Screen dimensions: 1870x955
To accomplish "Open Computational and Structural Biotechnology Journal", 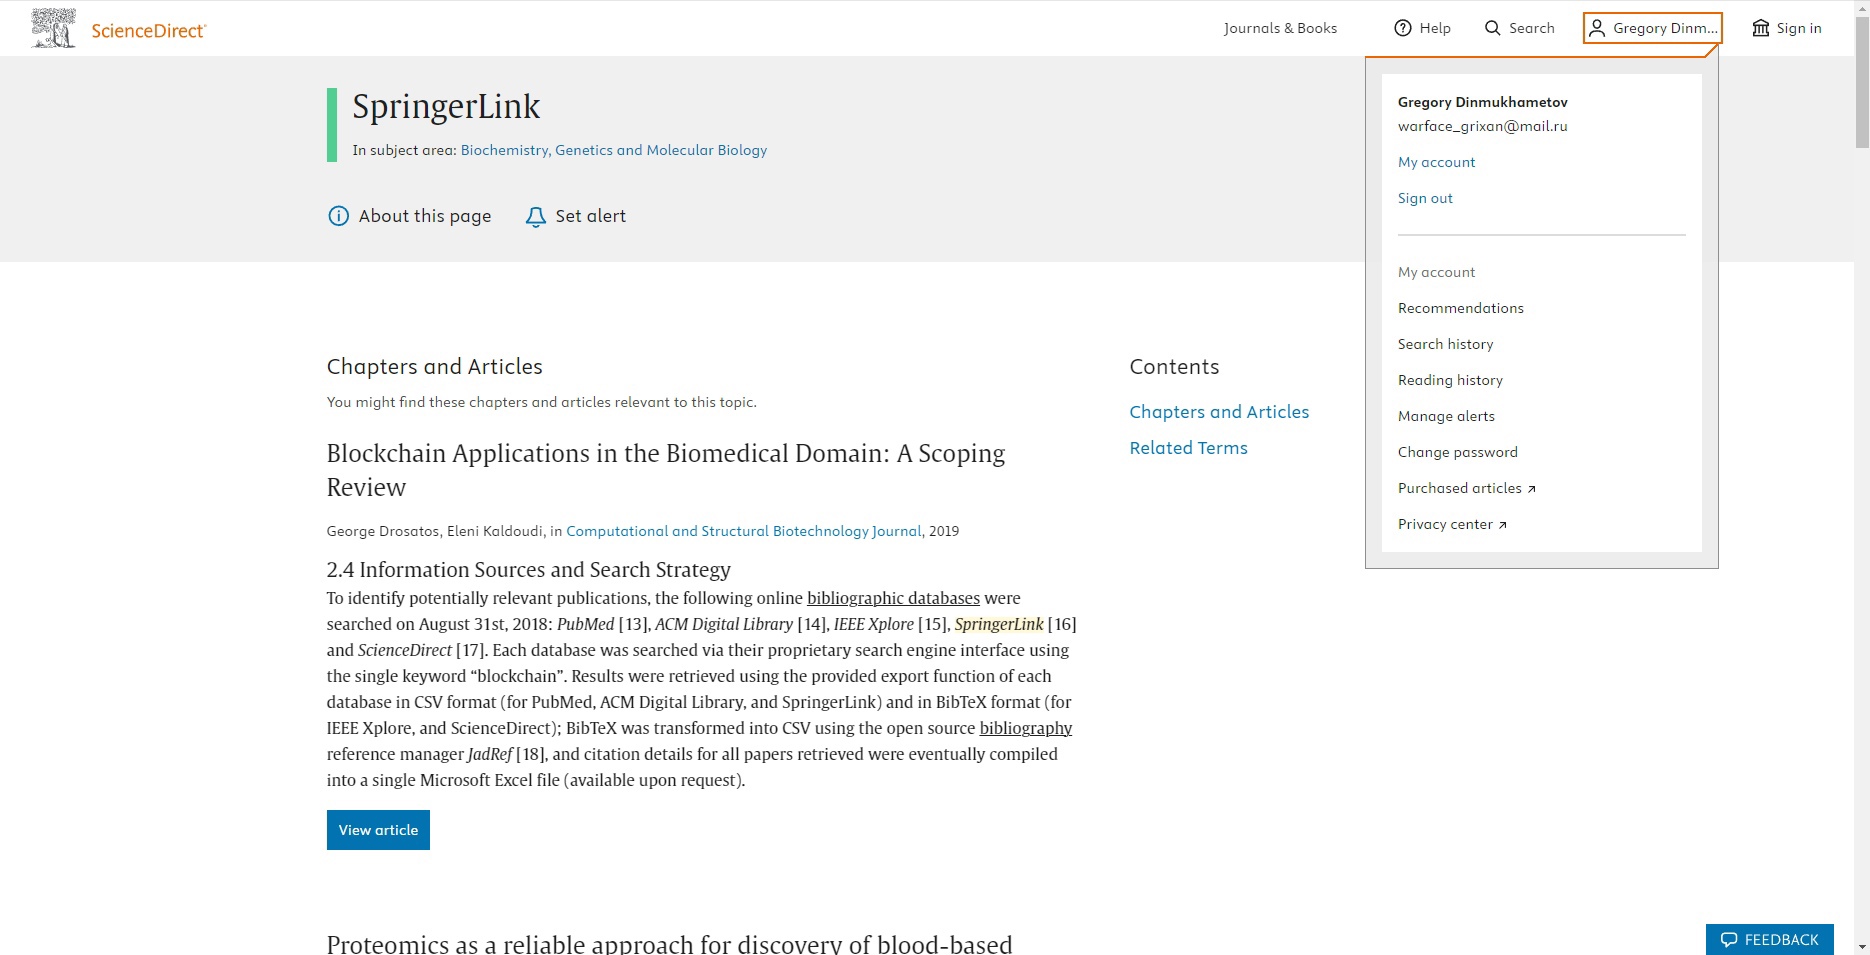I will coord(744,531).
